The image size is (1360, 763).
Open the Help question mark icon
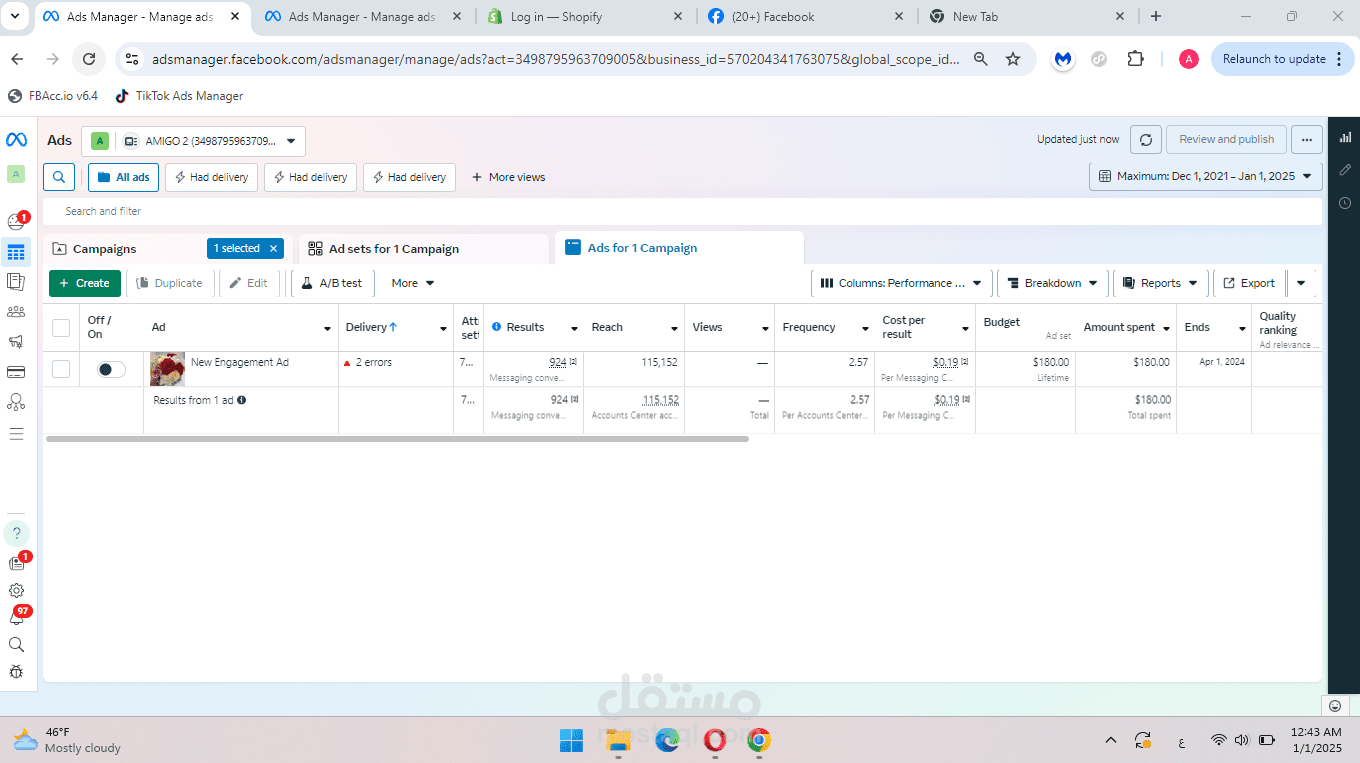coord(16,533)
